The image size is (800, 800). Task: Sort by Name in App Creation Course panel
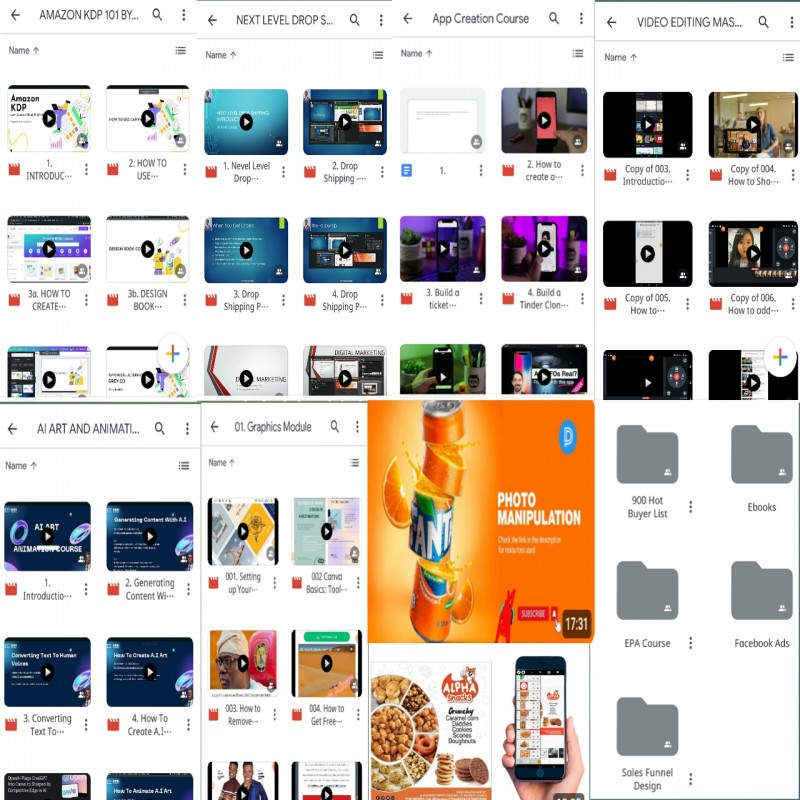click(416, 54)
